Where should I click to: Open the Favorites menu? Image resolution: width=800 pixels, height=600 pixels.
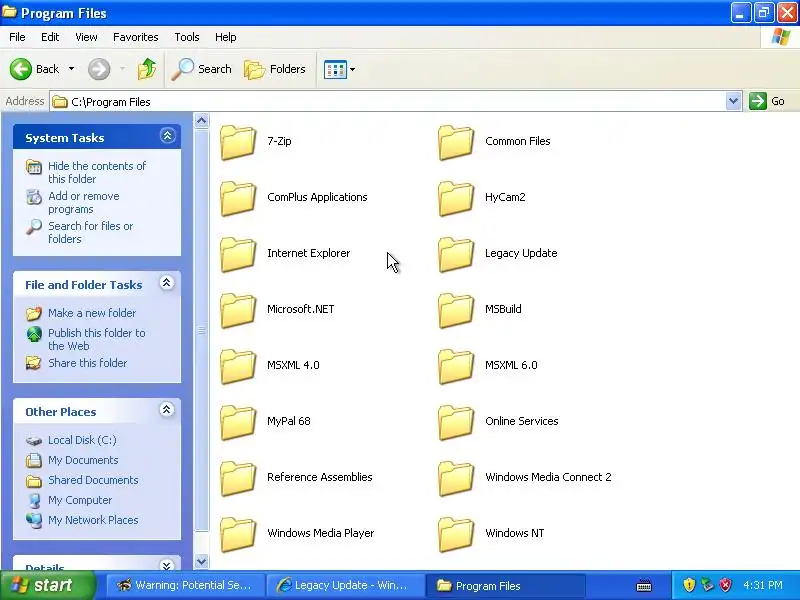[136, 37]
